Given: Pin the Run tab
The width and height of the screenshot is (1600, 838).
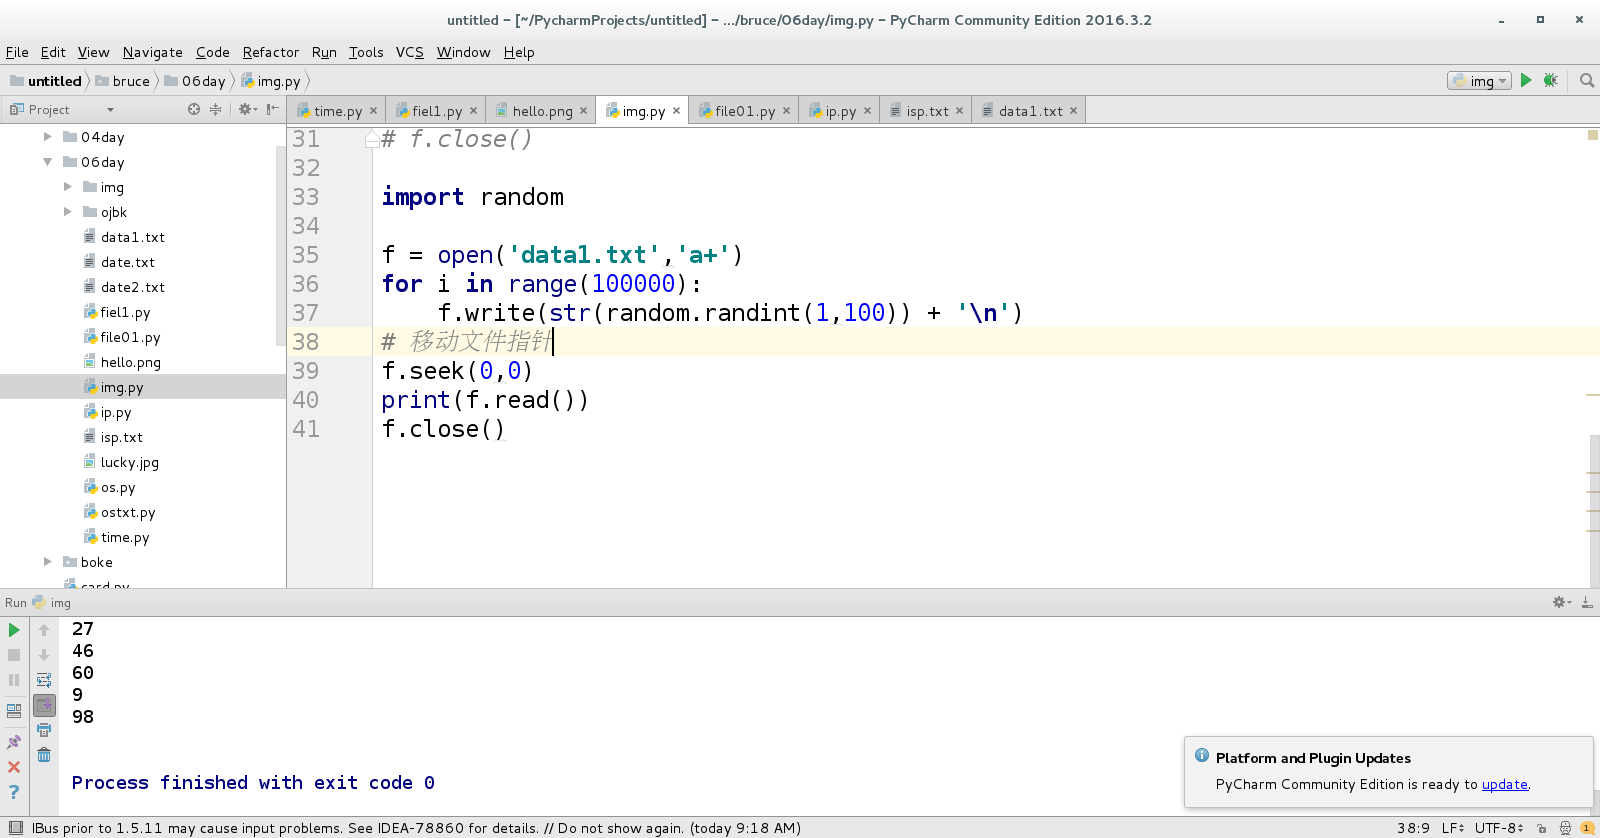Looking at the screenshot, I should point(14,742).
